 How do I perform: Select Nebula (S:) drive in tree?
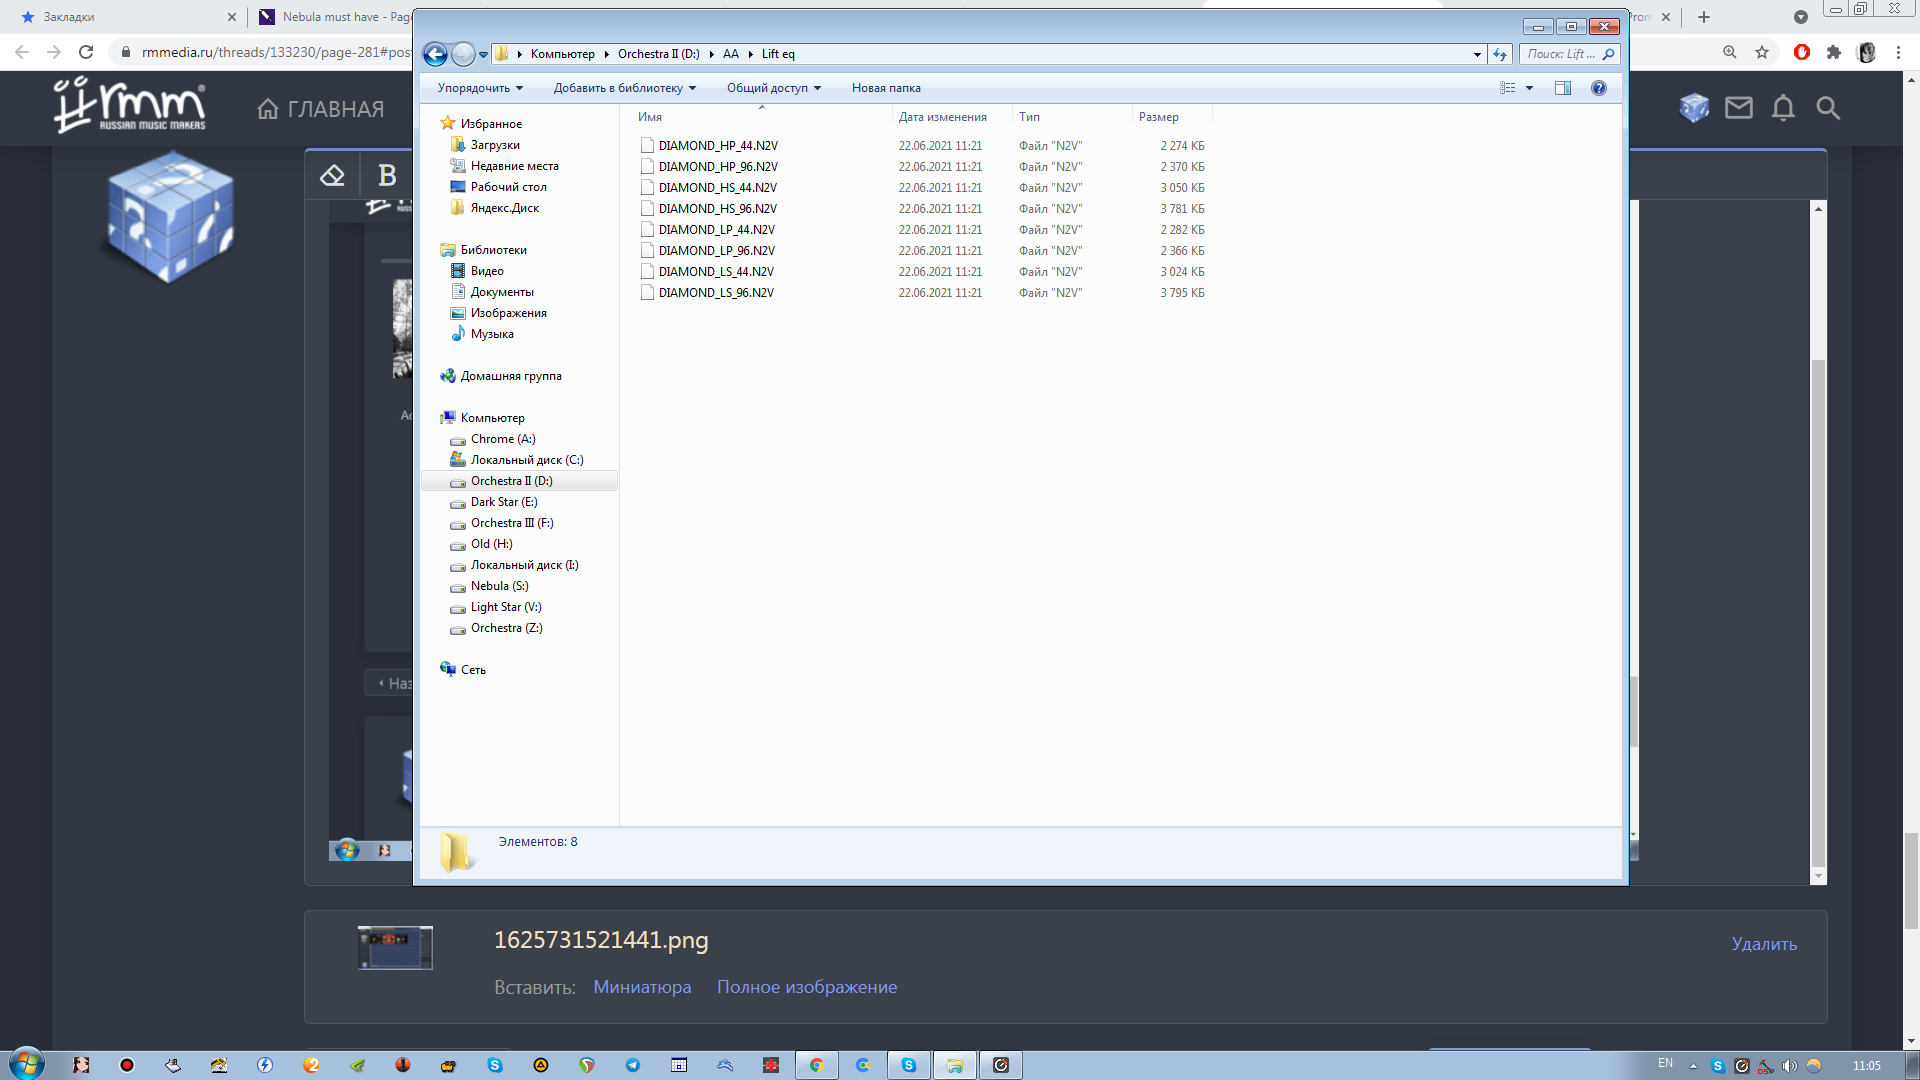point(499,586)
